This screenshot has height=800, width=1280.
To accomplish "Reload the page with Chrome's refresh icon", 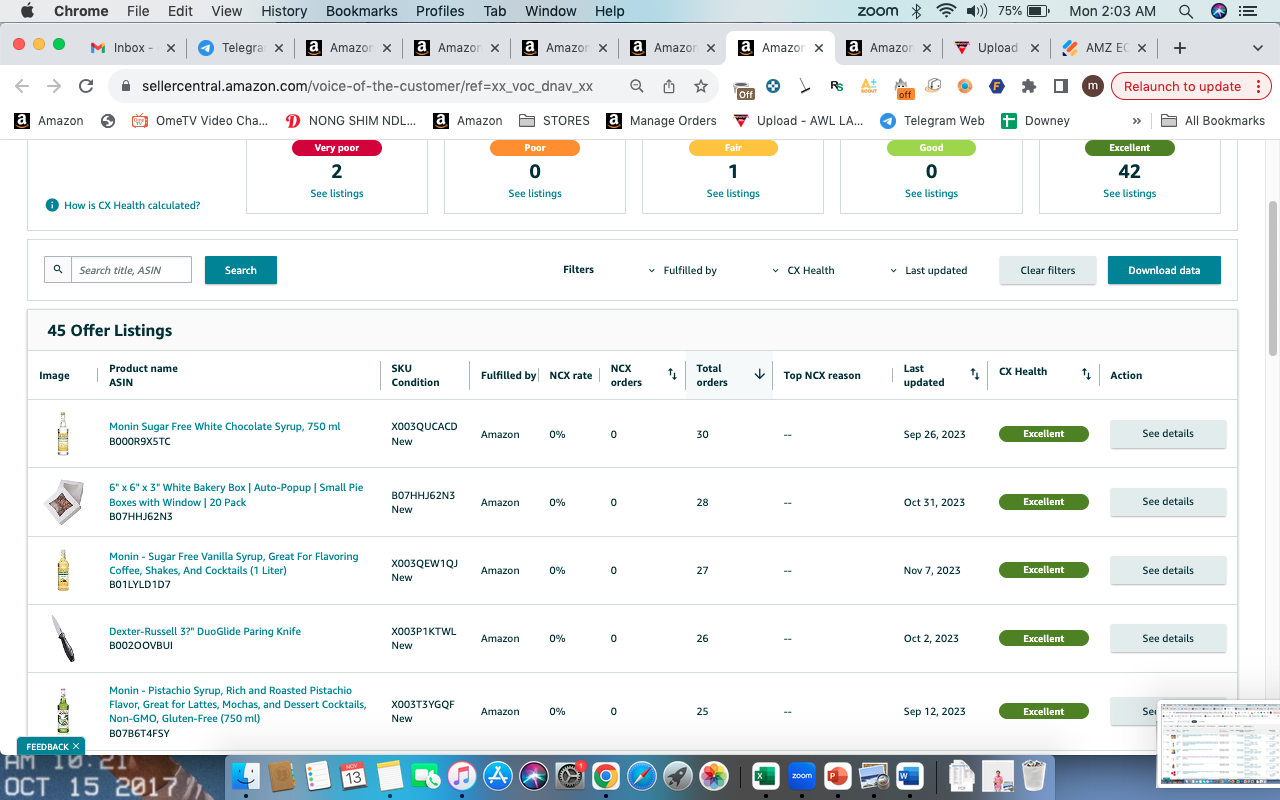I will click(x=86, y=86).
